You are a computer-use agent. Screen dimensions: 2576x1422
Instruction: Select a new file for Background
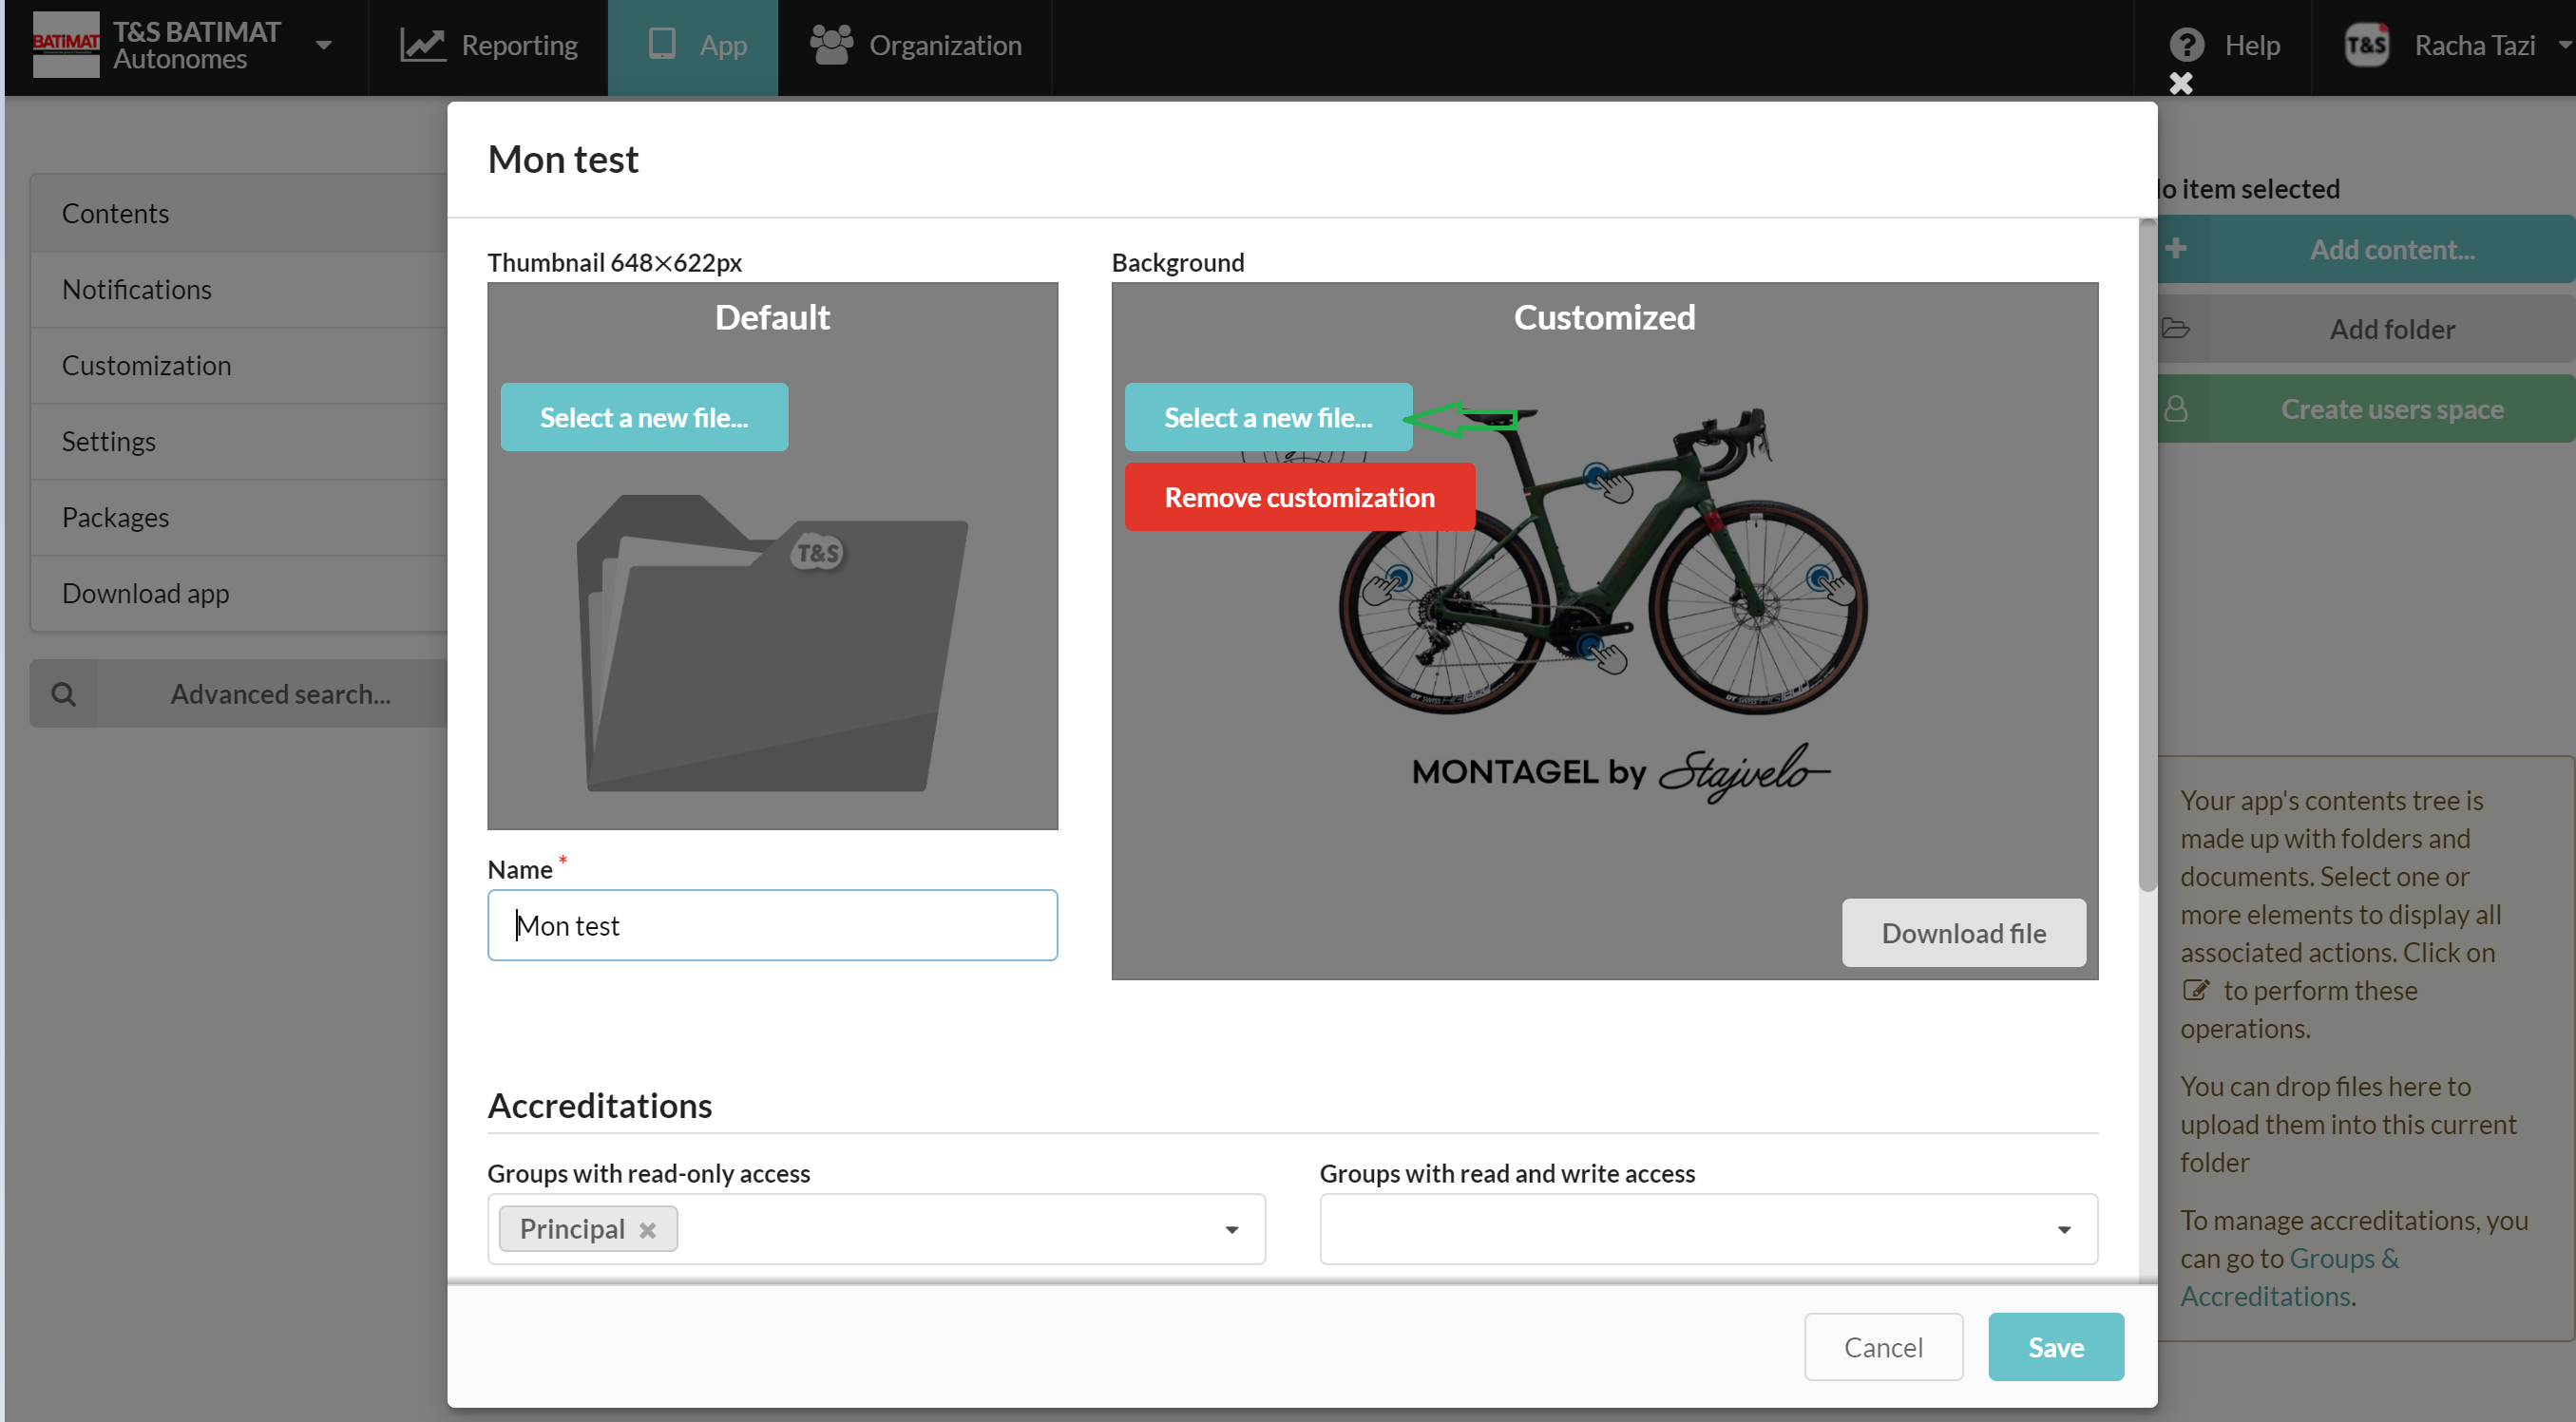(x=1268, y=417)
